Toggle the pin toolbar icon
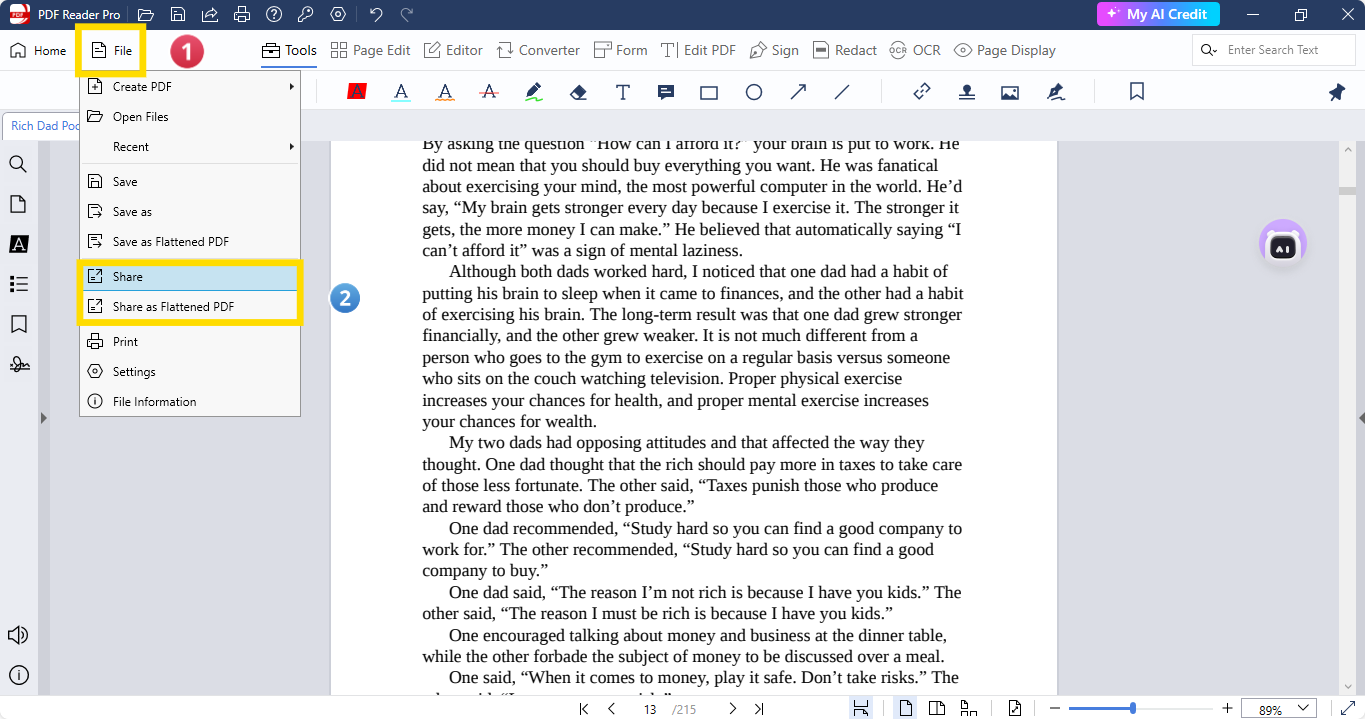The height and width of the screenshot is (719, 1365). click(x=1336, y=92)
